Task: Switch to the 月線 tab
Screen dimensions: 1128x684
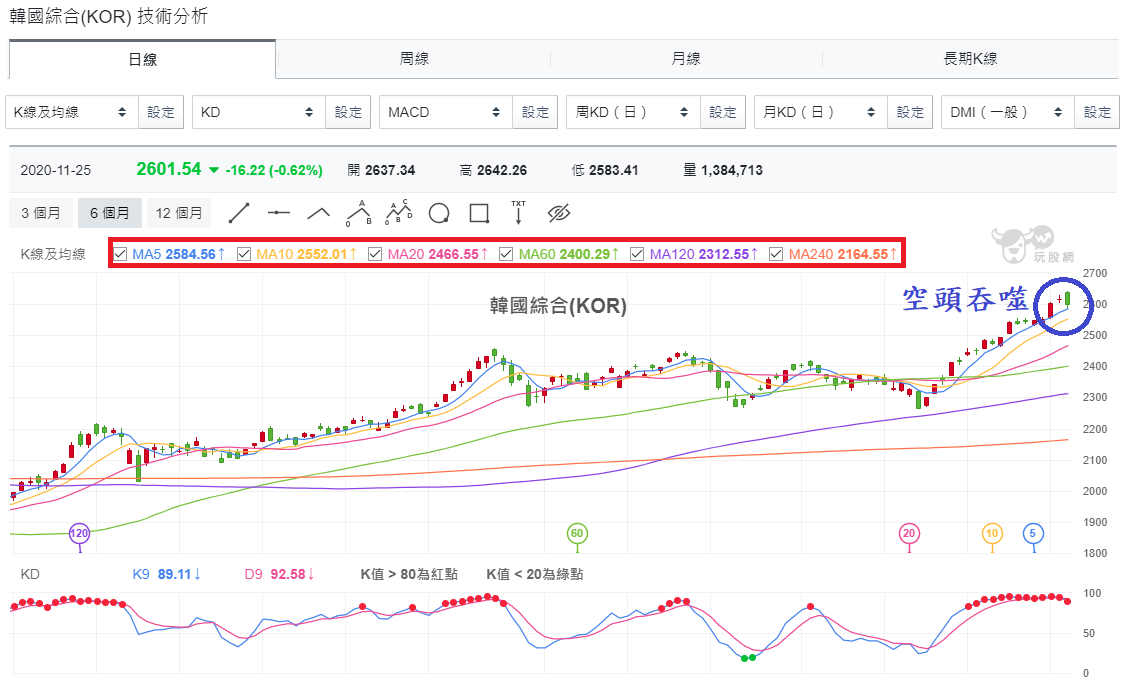Action: click(x=686, y=59)
